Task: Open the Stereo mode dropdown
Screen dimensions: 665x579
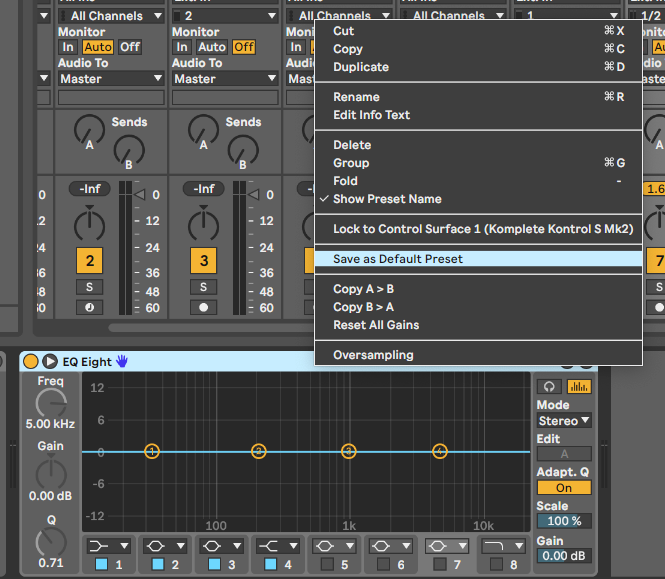Action: point(564,421)
